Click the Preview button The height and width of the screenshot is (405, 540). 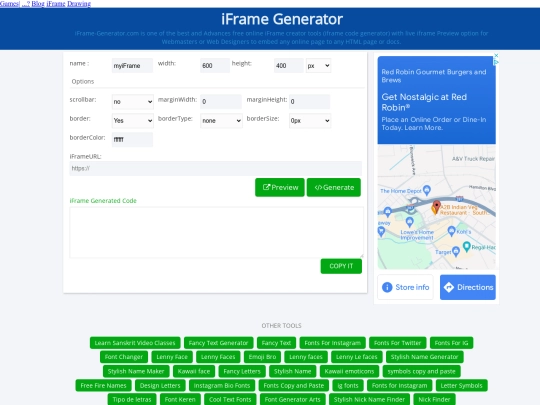point(280,187)
